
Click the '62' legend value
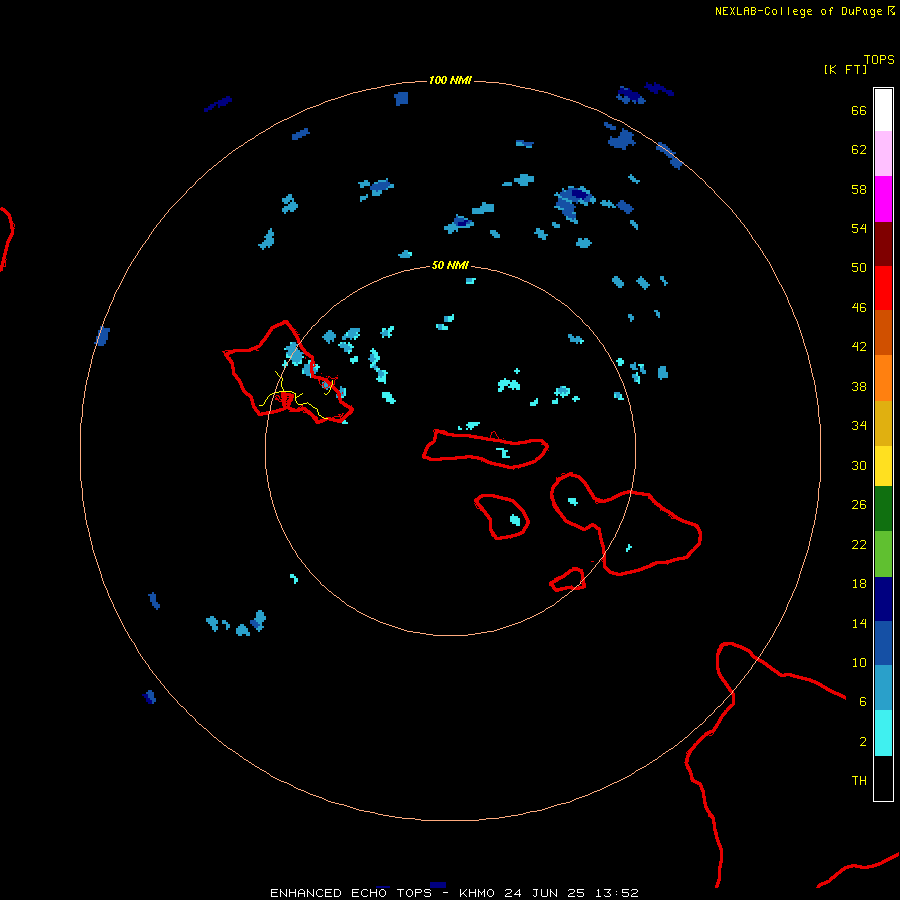pyautogui.click(x=859, y=150)
